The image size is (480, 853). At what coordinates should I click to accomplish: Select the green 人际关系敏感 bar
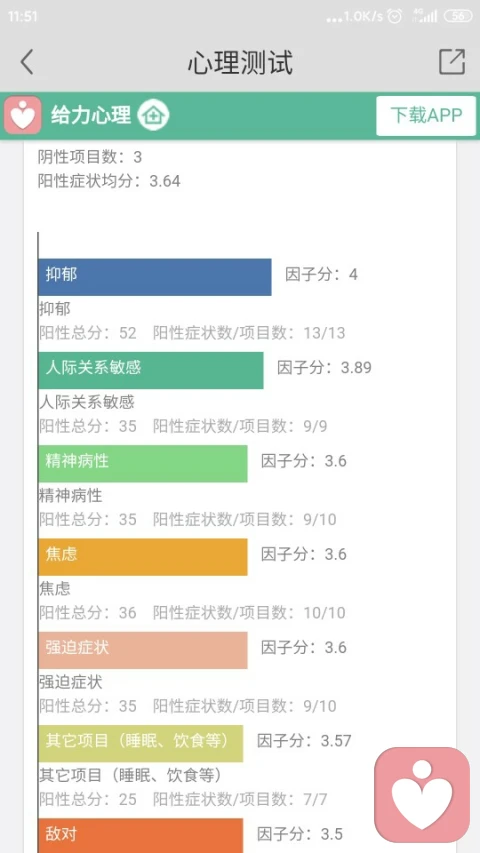pos(151,370)
